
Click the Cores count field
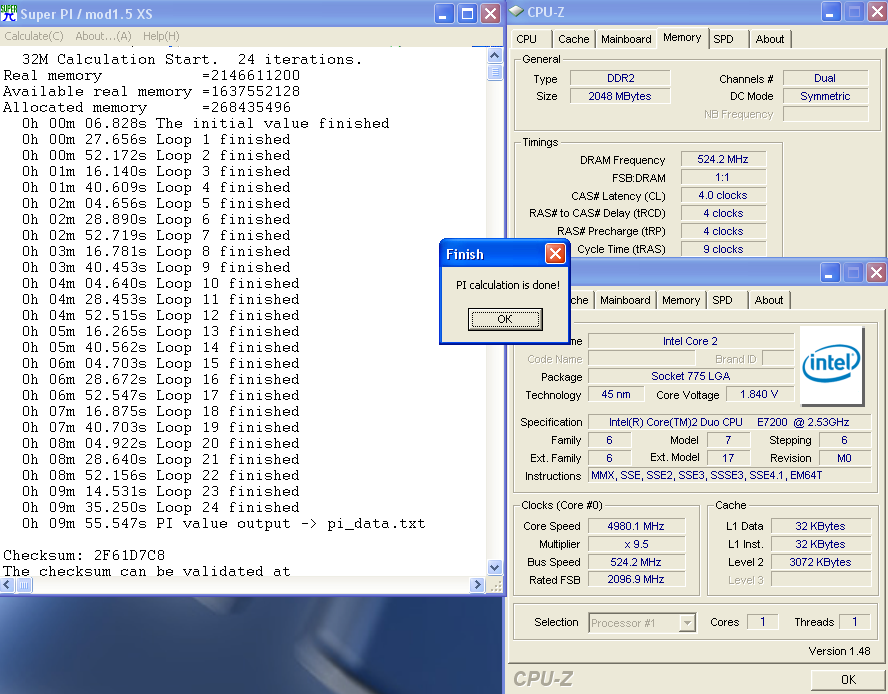763,622
